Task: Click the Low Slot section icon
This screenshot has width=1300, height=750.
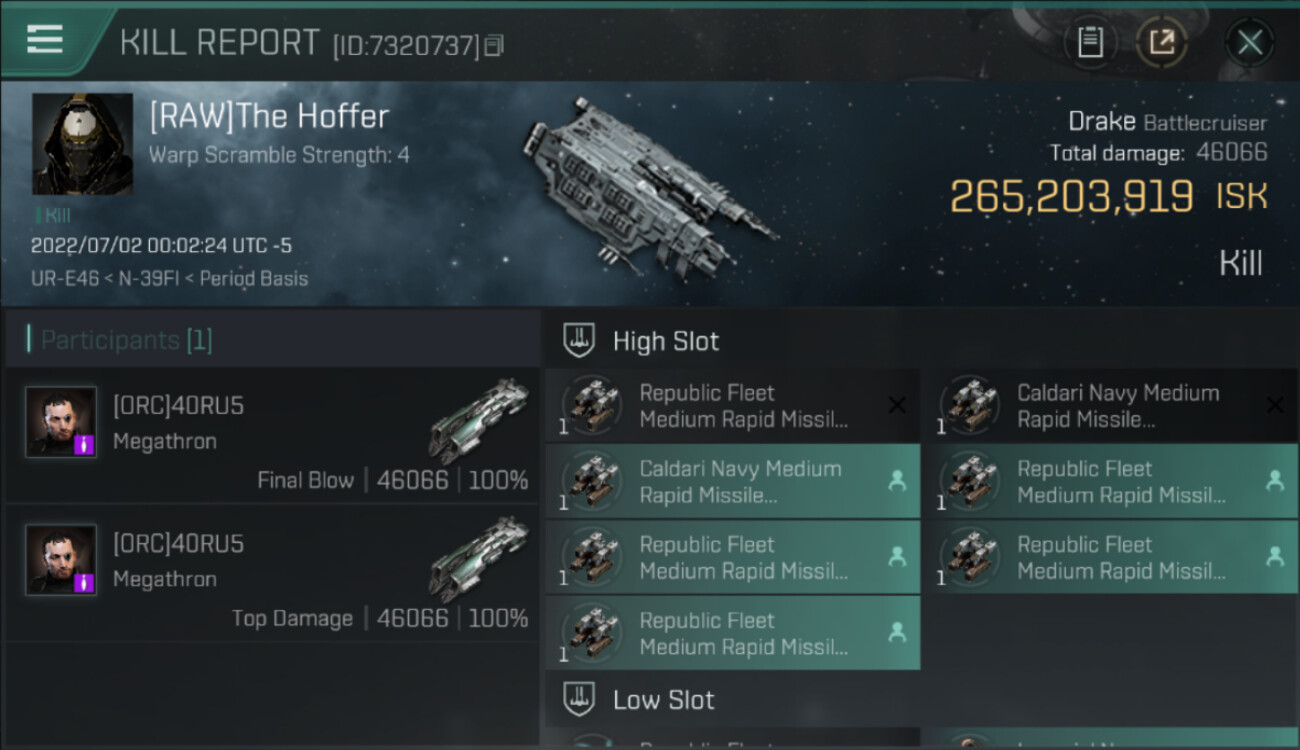Action: pos(579,698)
